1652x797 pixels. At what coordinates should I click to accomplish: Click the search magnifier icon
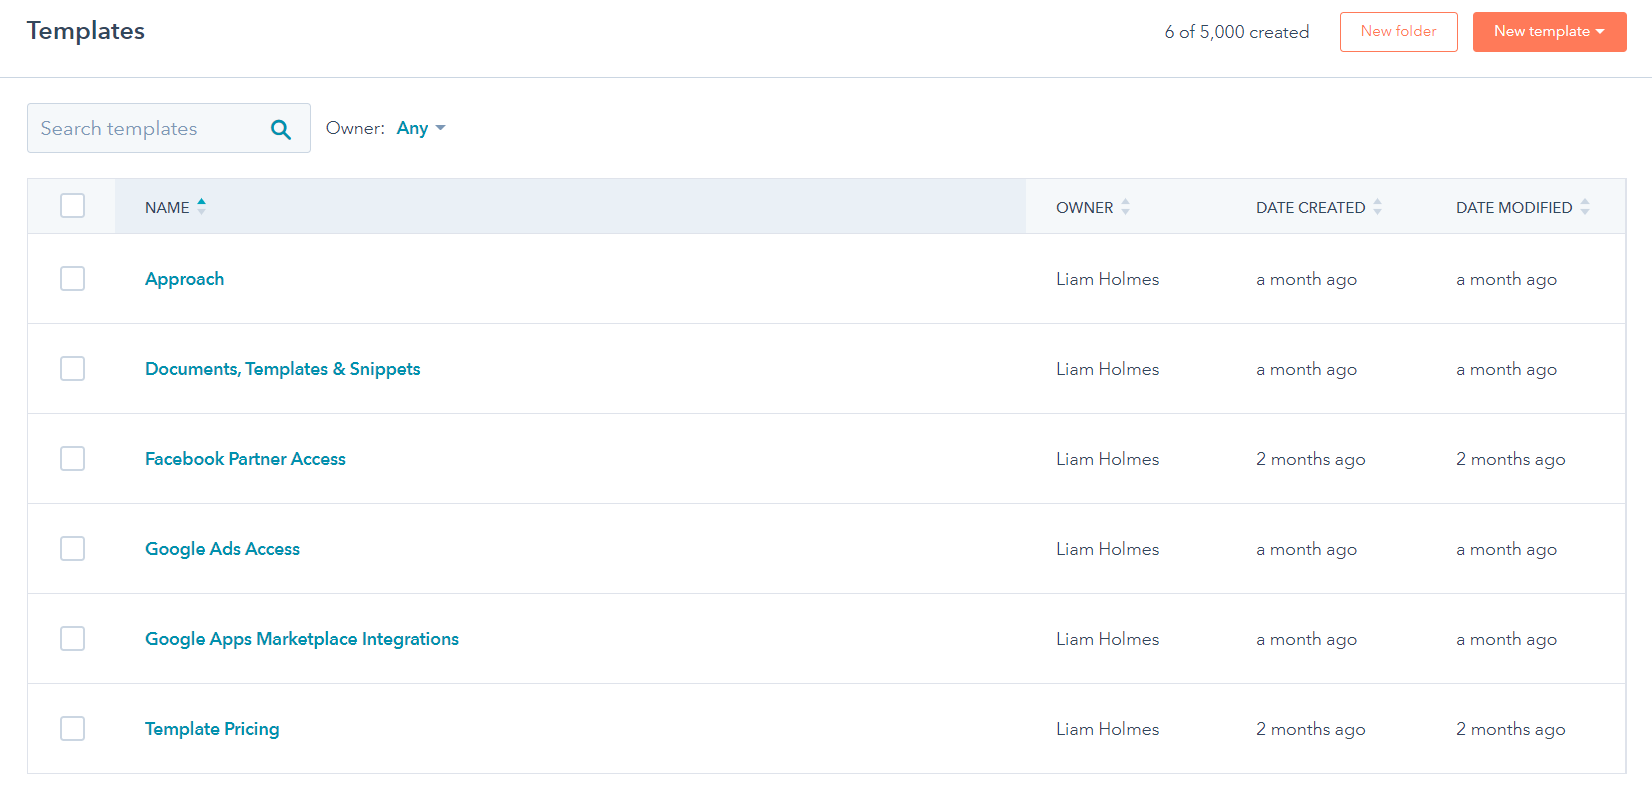point(281,129)
